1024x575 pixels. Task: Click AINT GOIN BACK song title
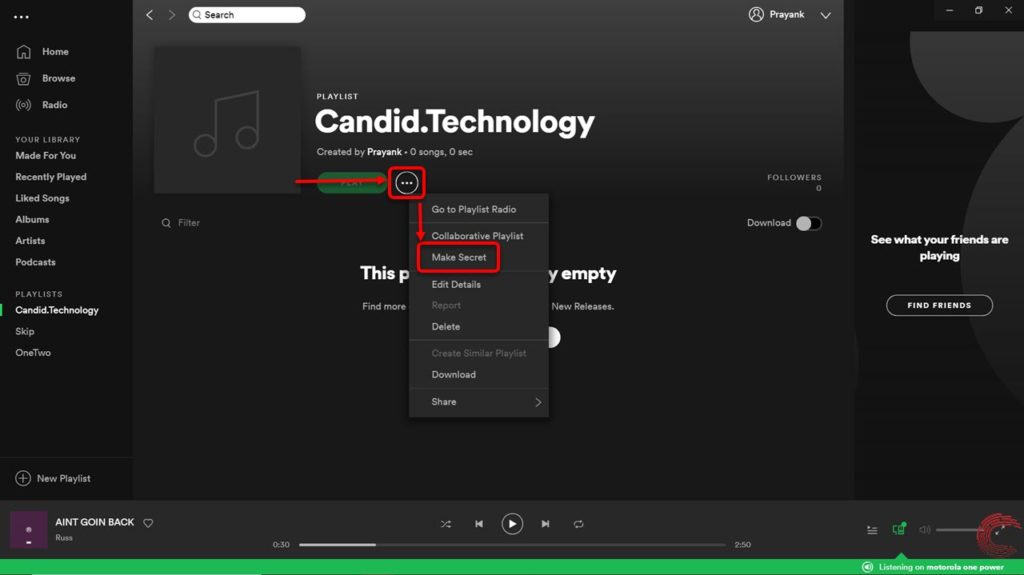pos(95,522)
